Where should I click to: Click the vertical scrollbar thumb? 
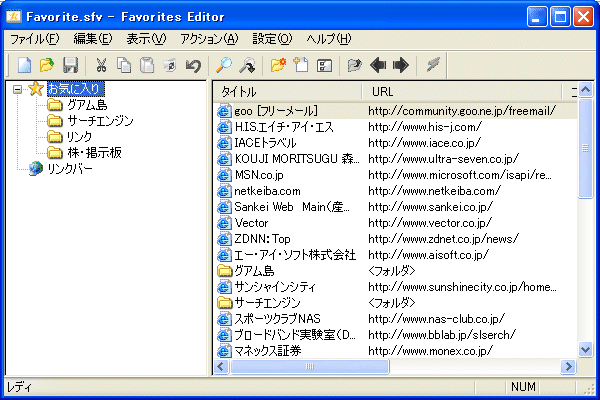coord(585,148)
